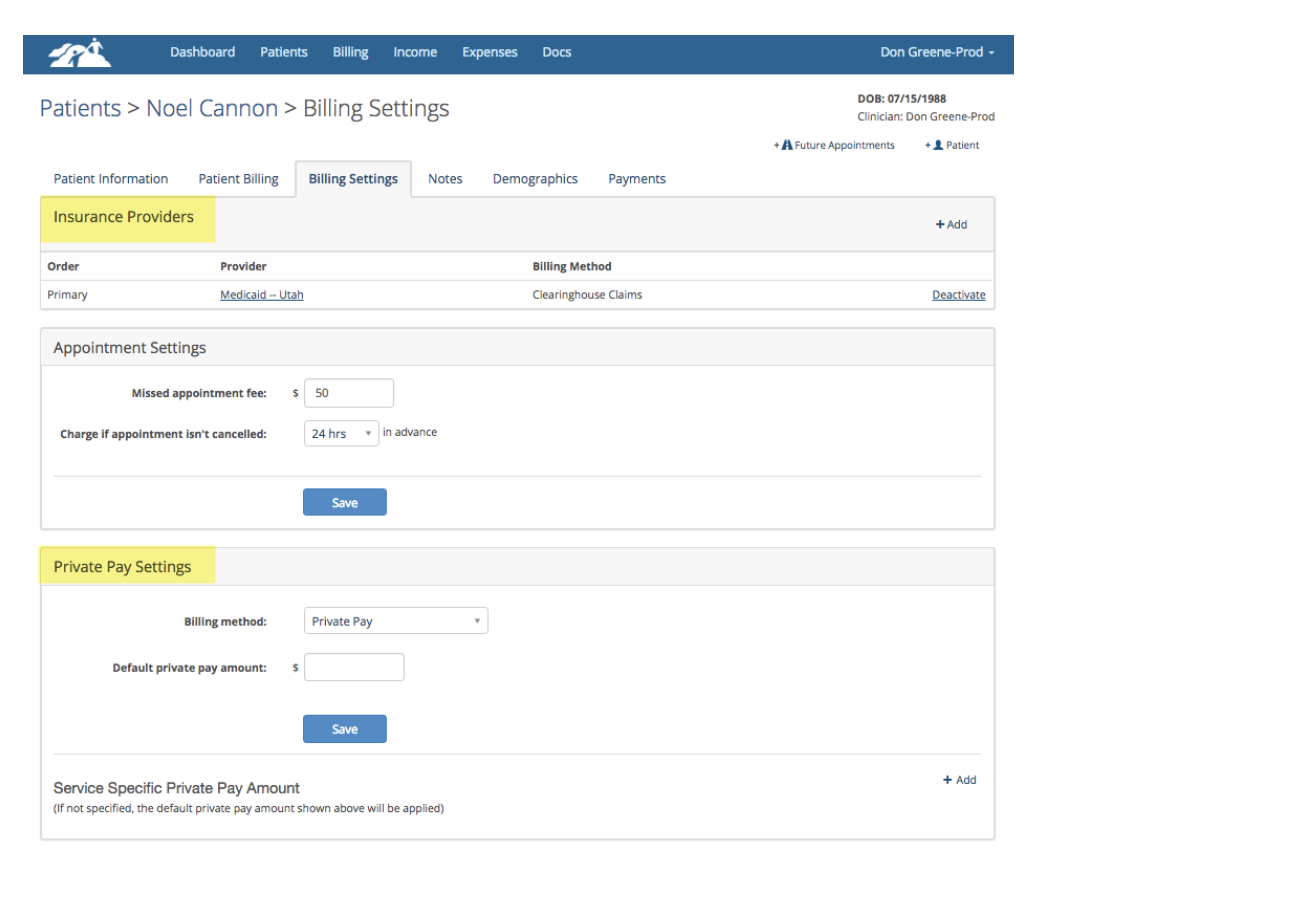Open the Billing method Private Pay dropdown
Image resolution: width=1312 pixels, height=900 pixels.
click(x=396, y=621)
